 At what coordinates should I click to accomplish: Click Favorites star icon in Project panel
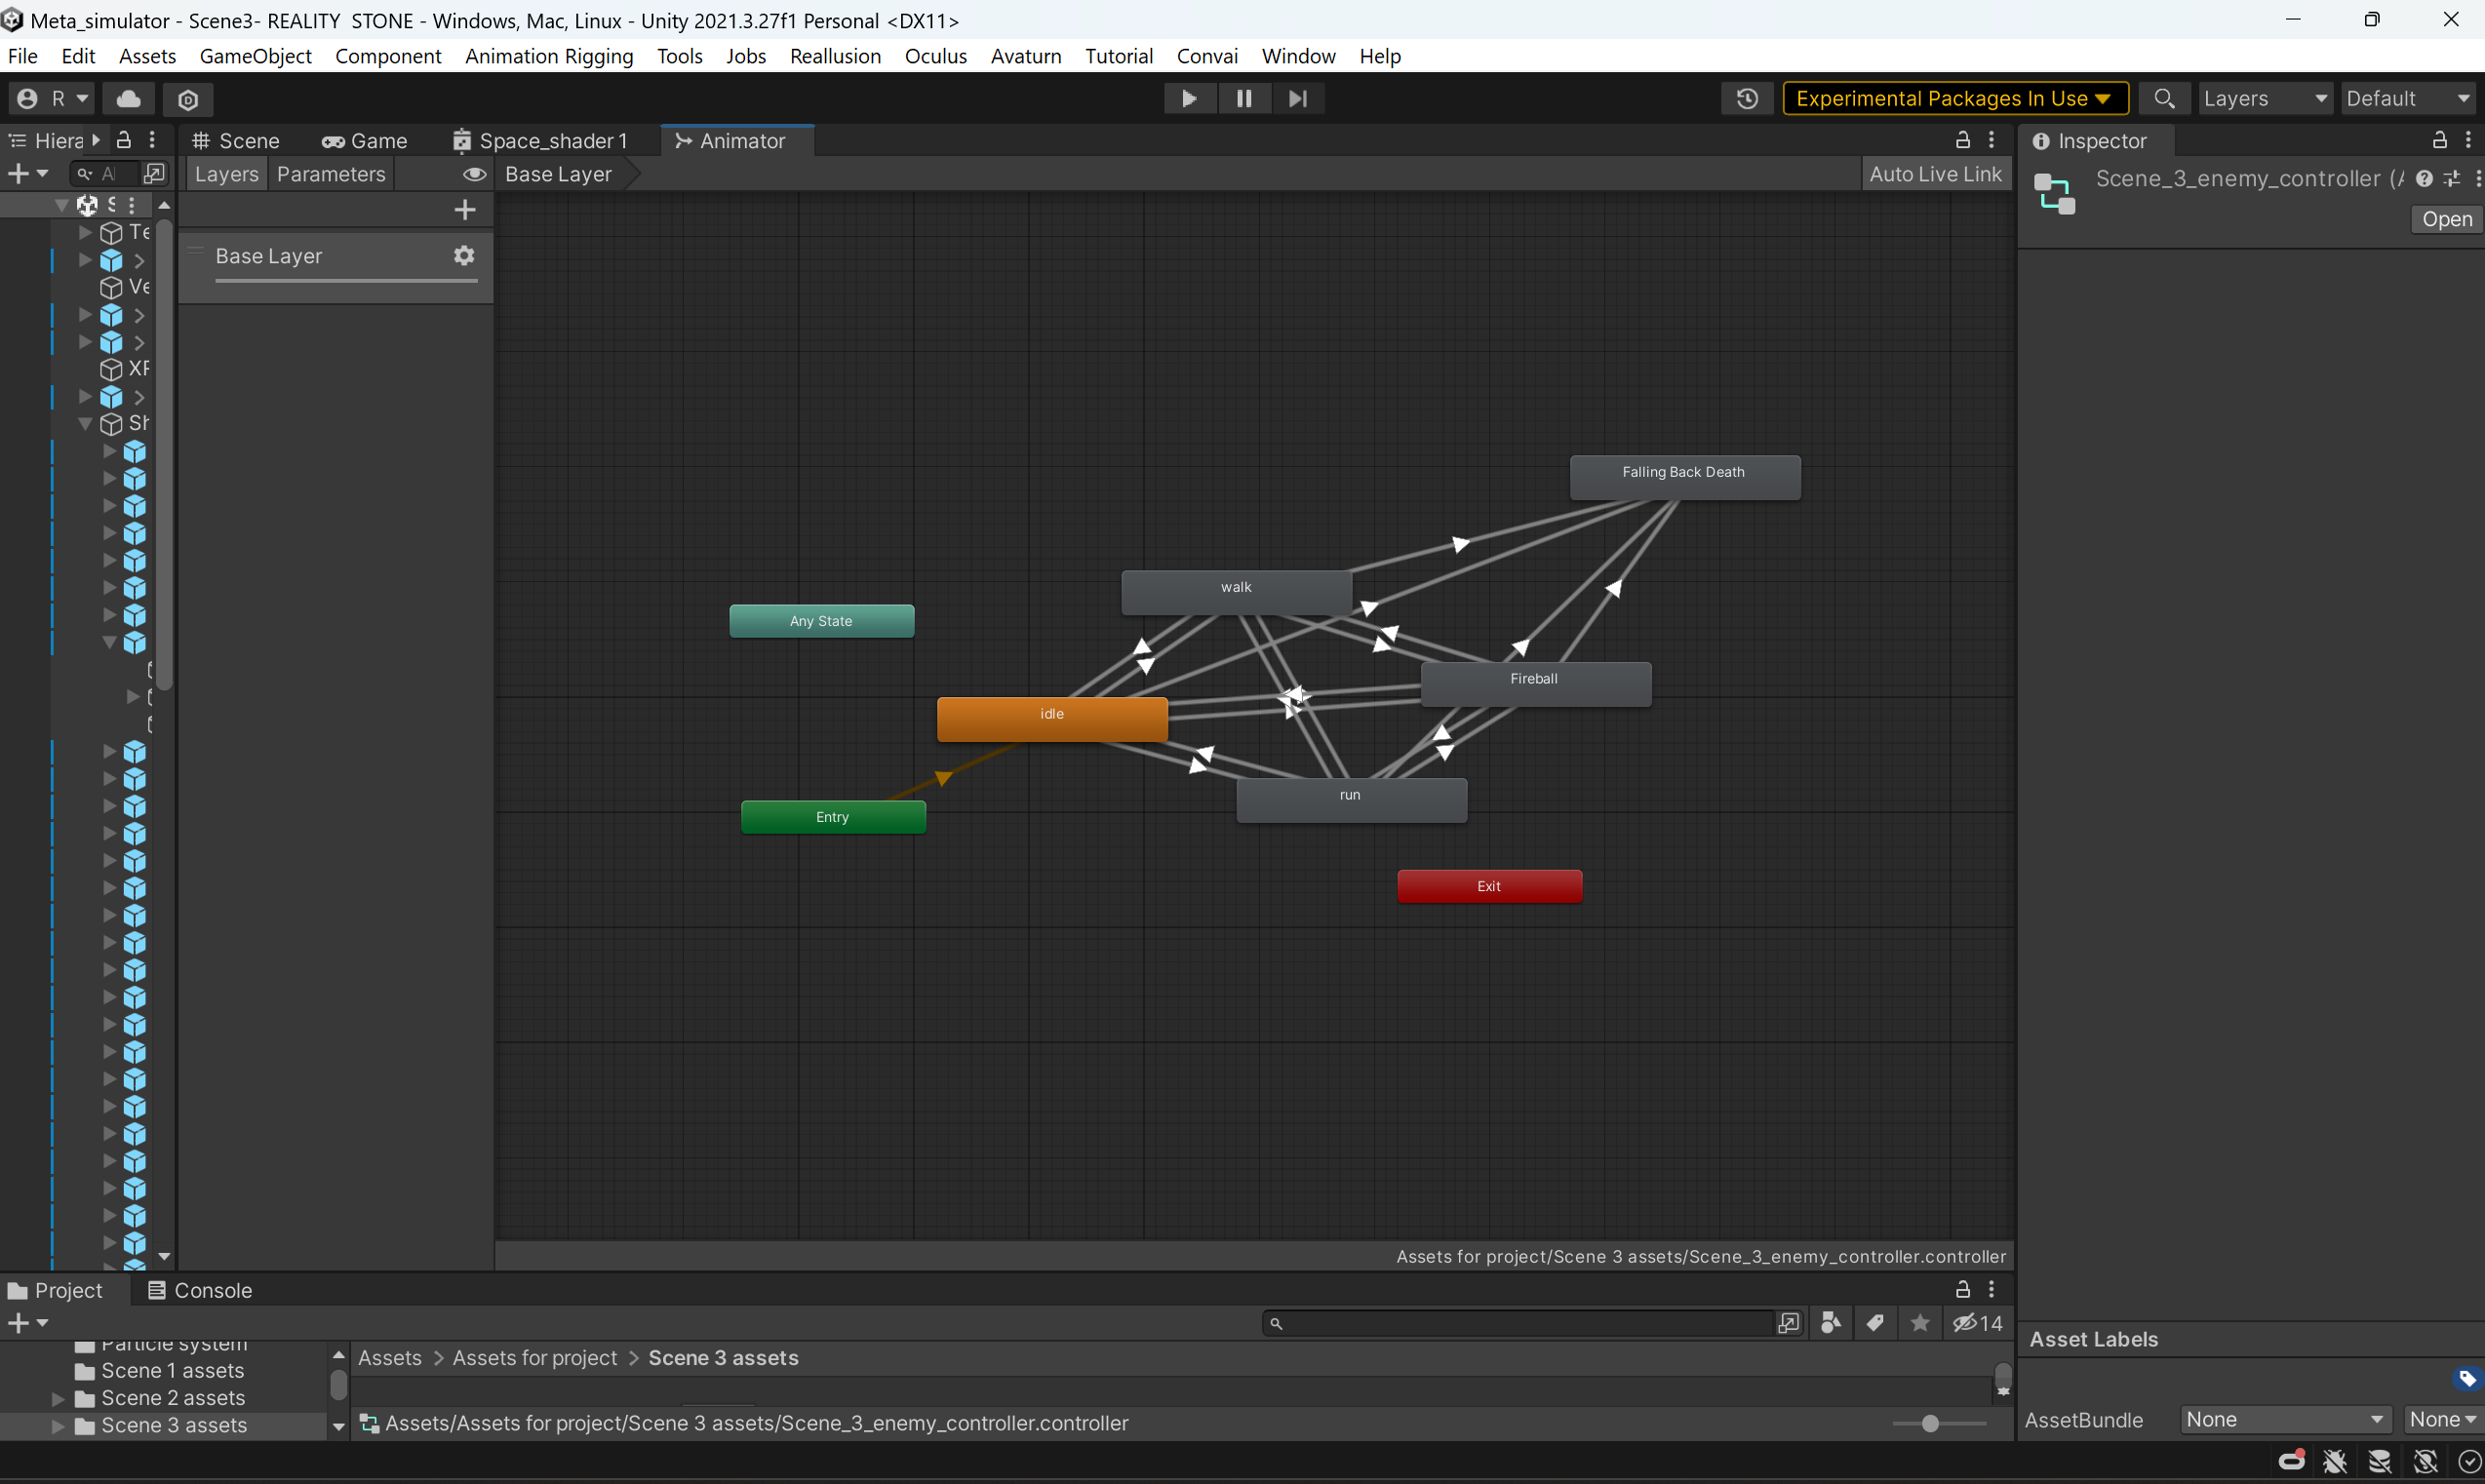(1919, 1323)
